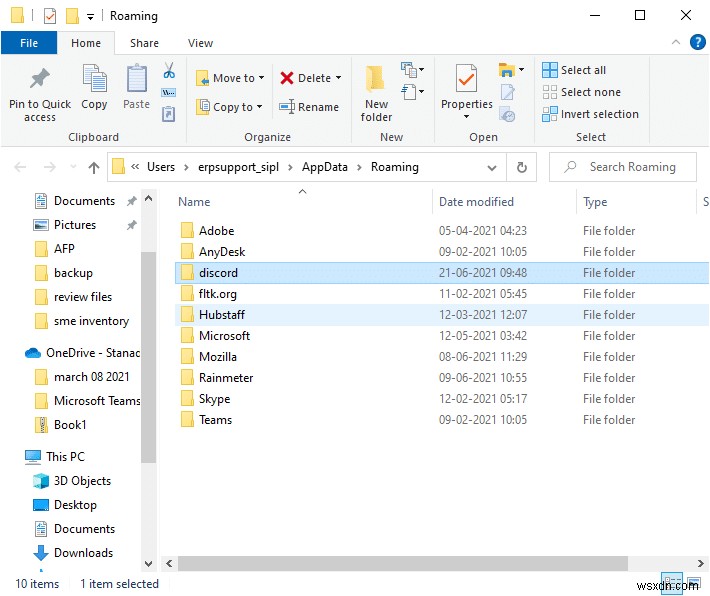Open the AFP folder in sidebar
Viewport: 710px width, 596px height.
pyautogui.click(x=64, y=249)
